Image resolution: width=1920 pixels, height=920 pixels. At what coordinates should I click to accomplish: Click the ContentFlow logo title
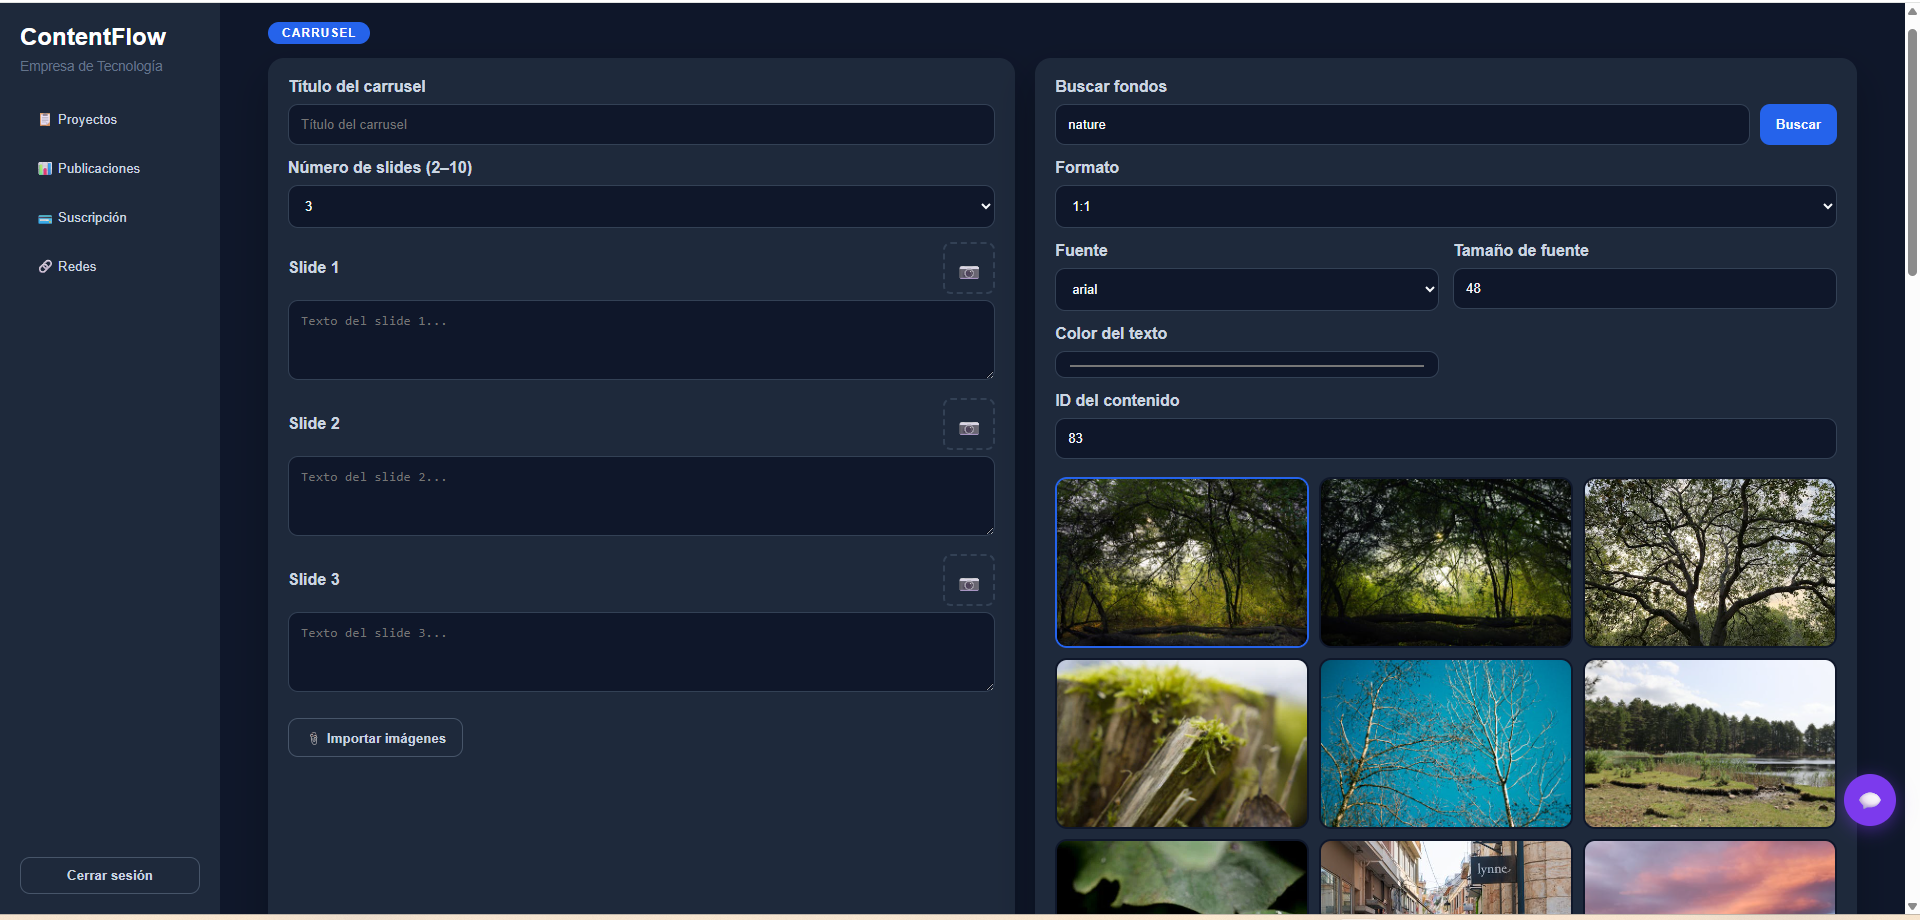point(93,37)
